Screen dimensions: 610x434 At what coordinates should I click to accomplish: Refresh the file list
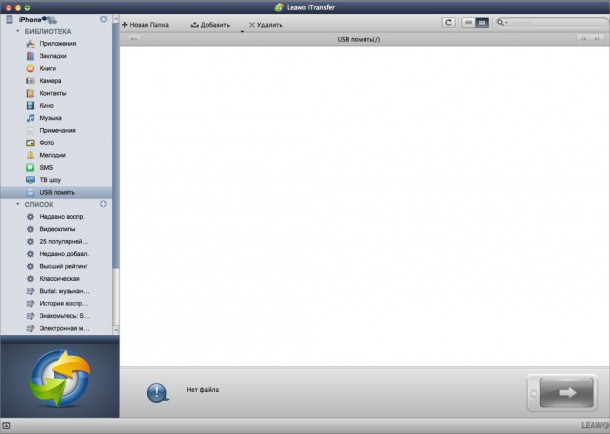coord(449,23)
